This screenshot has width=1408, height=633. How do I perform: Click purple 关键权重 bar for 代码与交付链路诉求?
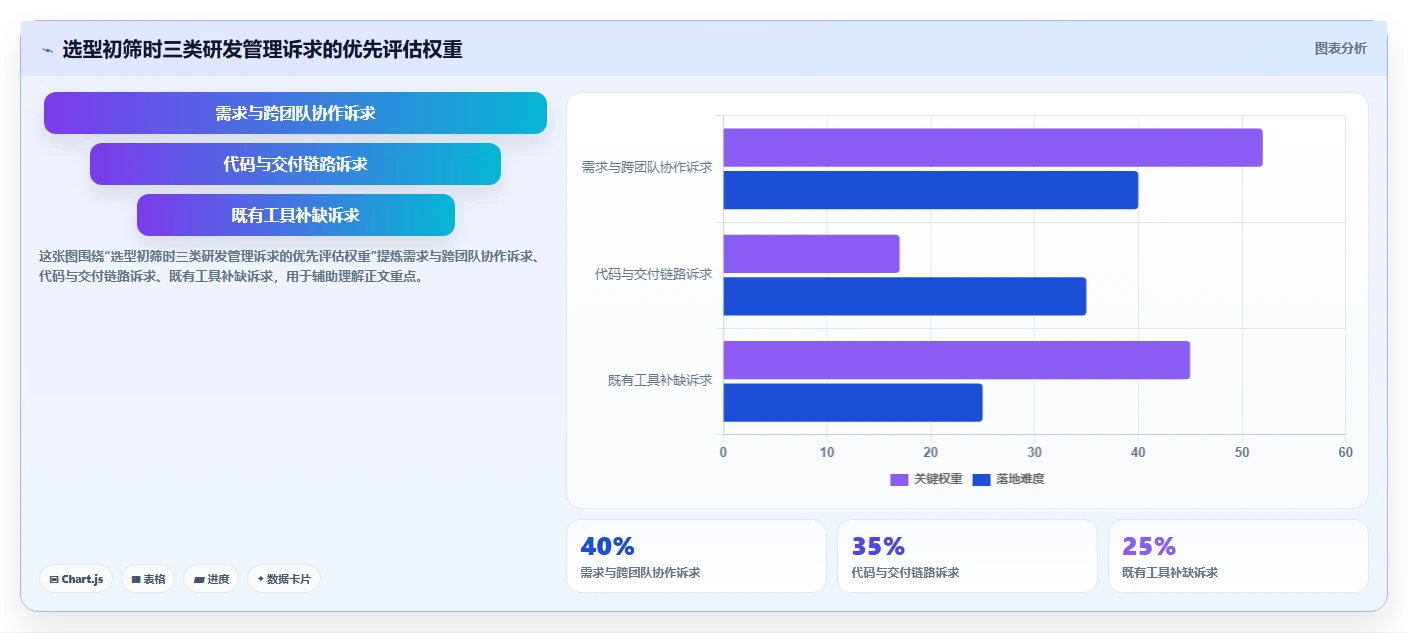point(811,254)
